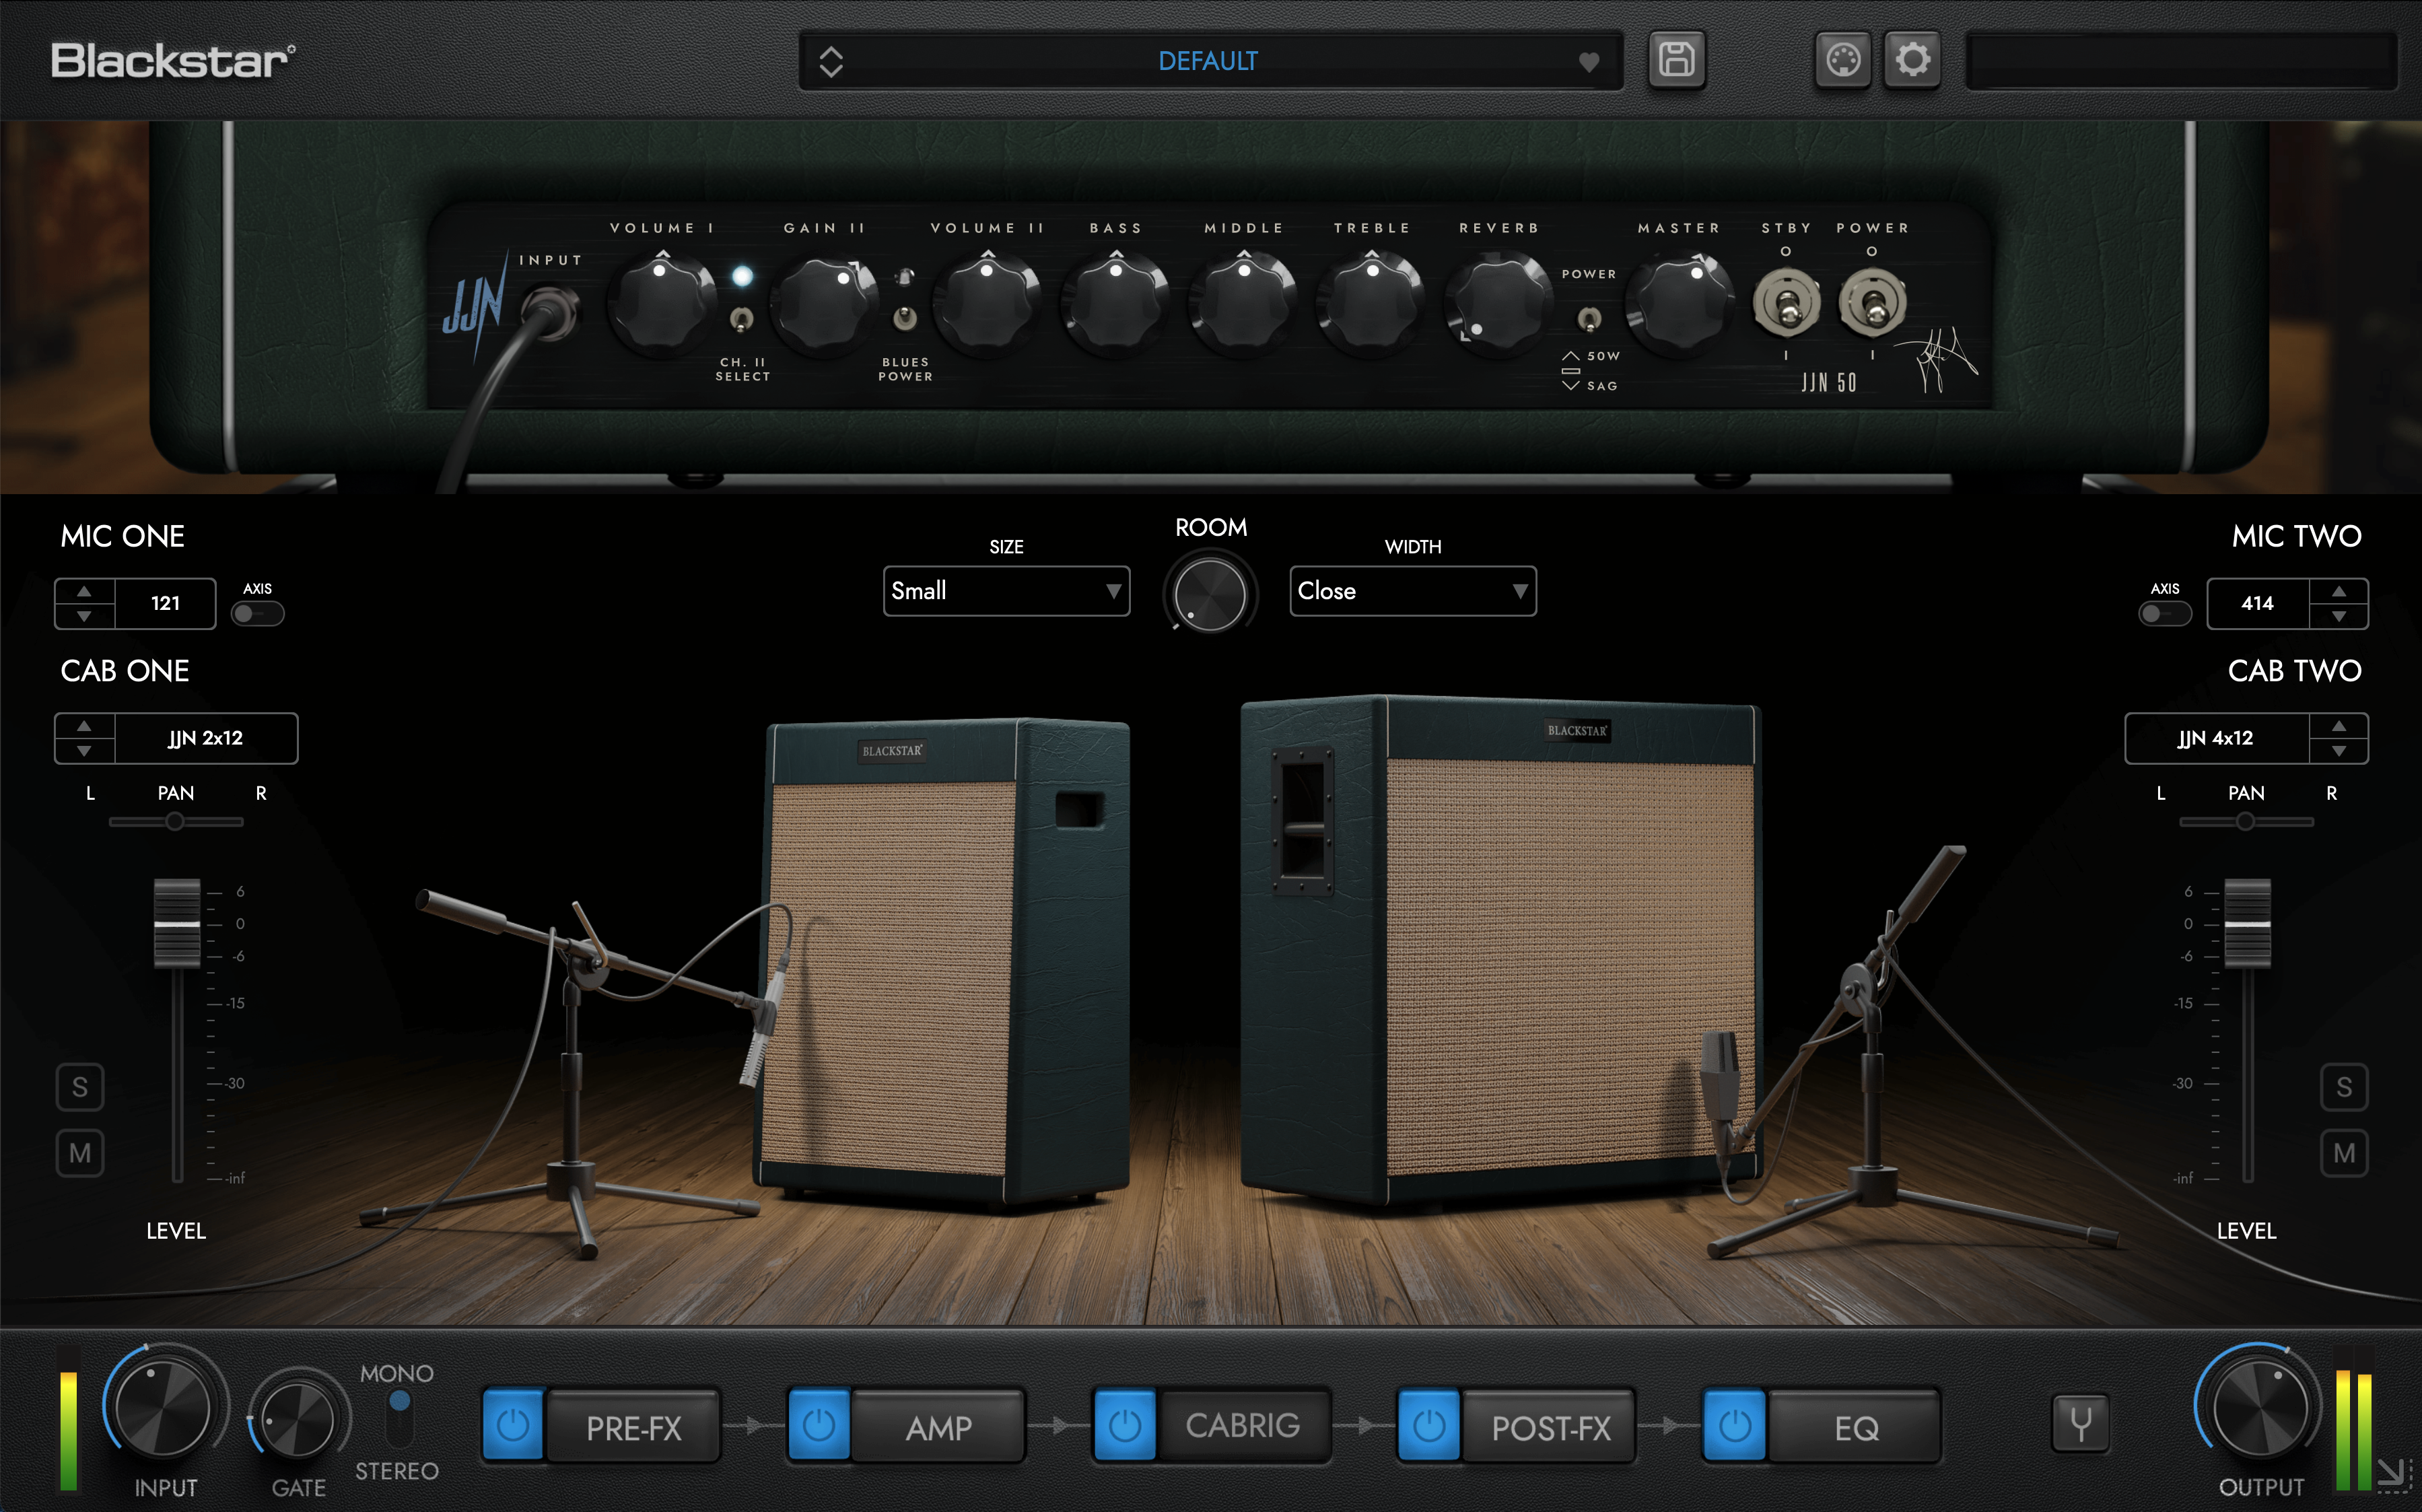This screenshot has height=1512, width=2422.
Task: Toggle Mic Two AXIS switch
Action: (2164, 613)
